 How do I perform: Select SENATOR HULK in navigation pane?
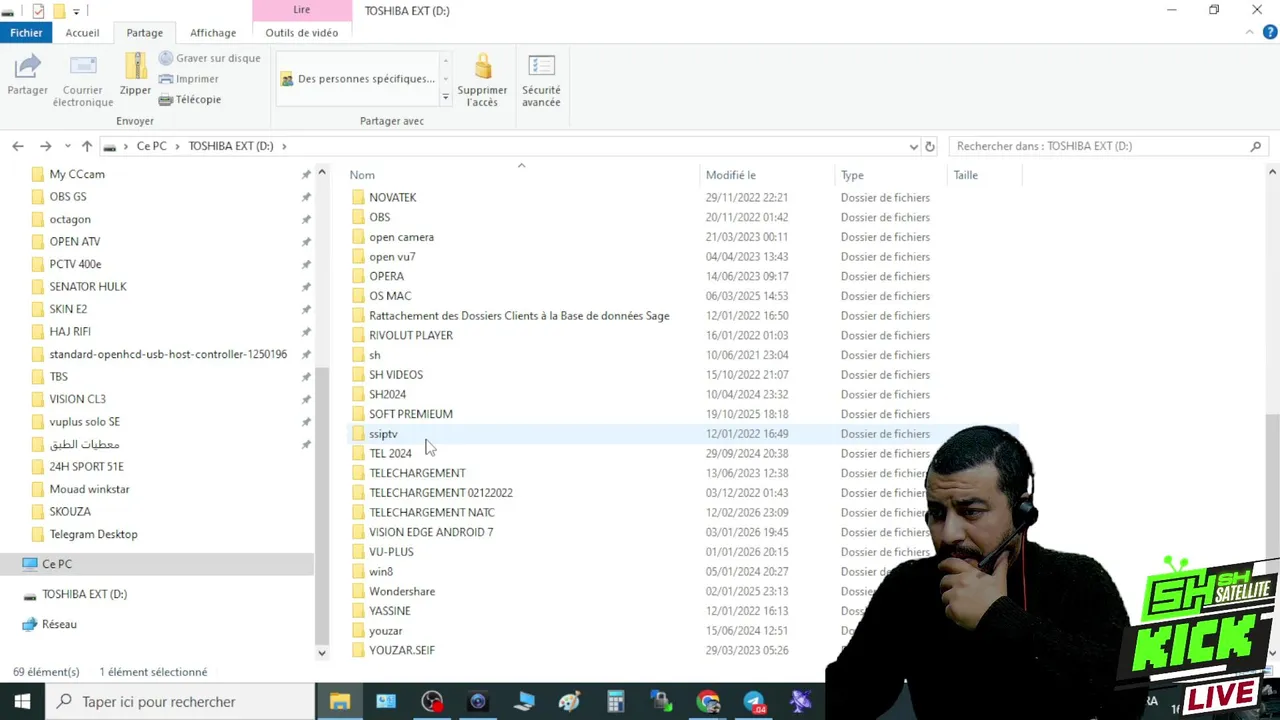[88, 286]
